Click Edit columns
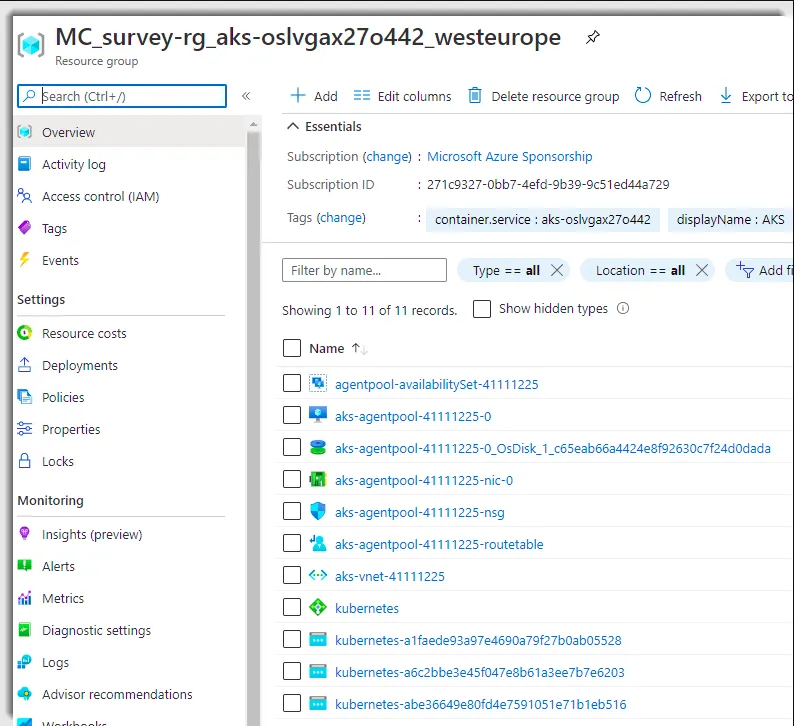Screen dimensions: 794x726 click(402, 96)
